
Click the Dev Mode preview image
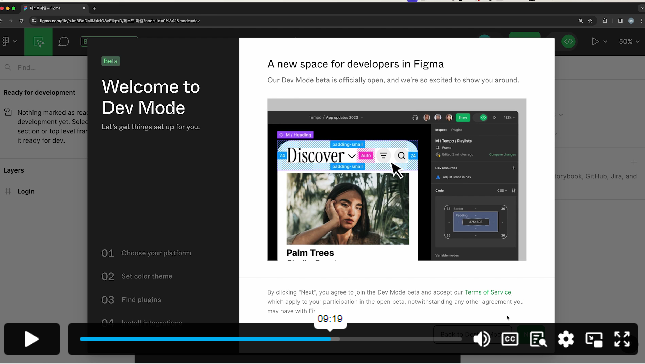(x=397, y=179)
